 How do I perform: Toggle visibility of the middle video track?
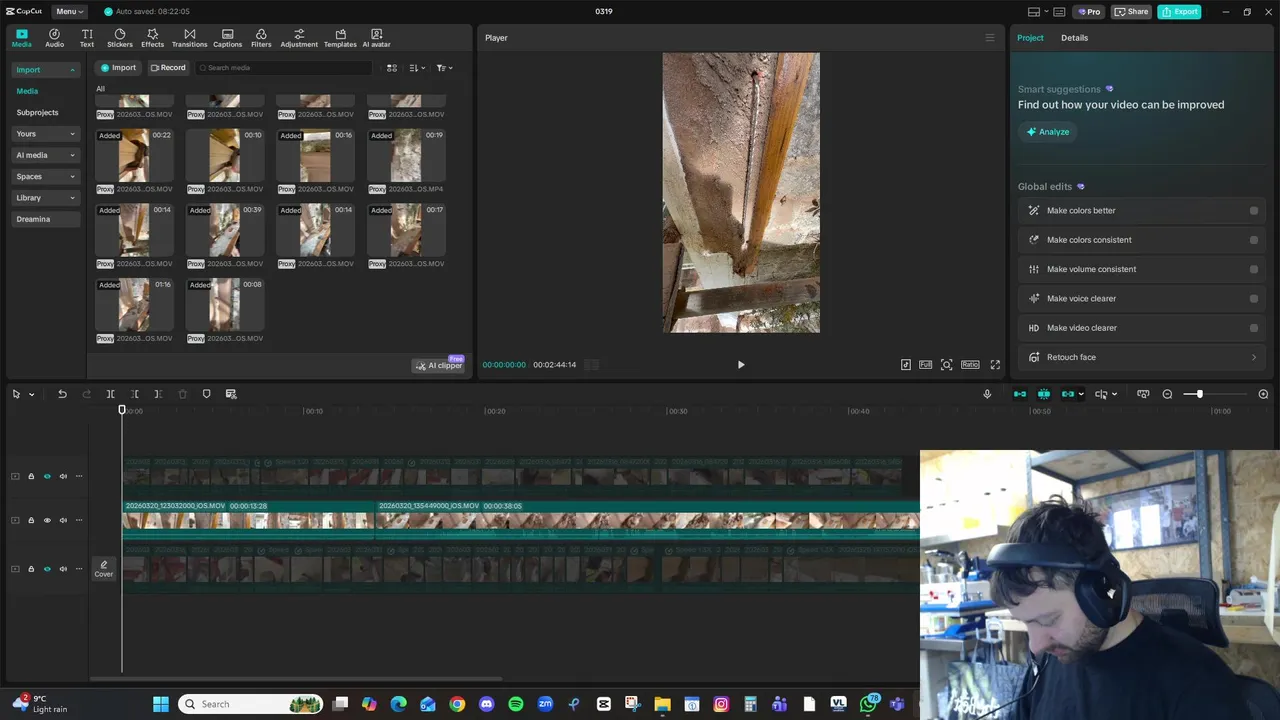47,520
